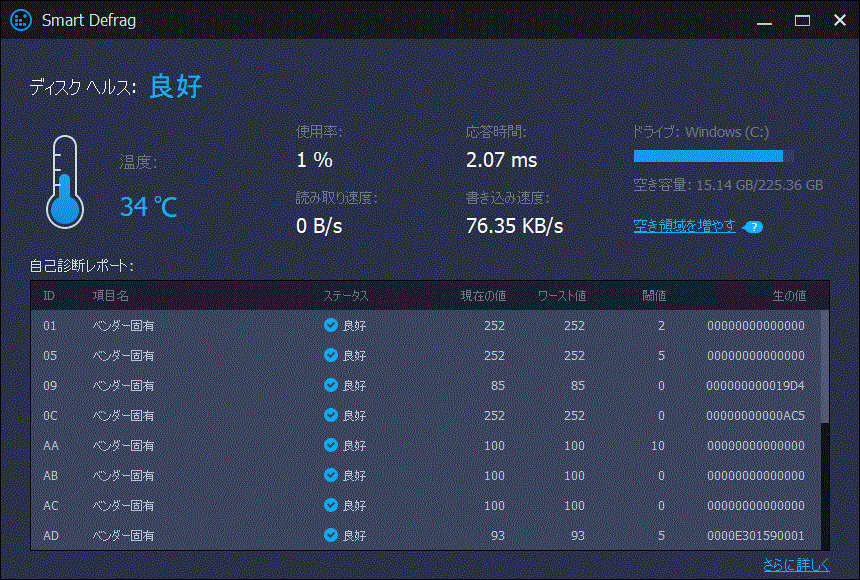Click the status checkmark icon in row 0C
The width and height of the screenshot is (860, 580).
[x=331, y=415]
